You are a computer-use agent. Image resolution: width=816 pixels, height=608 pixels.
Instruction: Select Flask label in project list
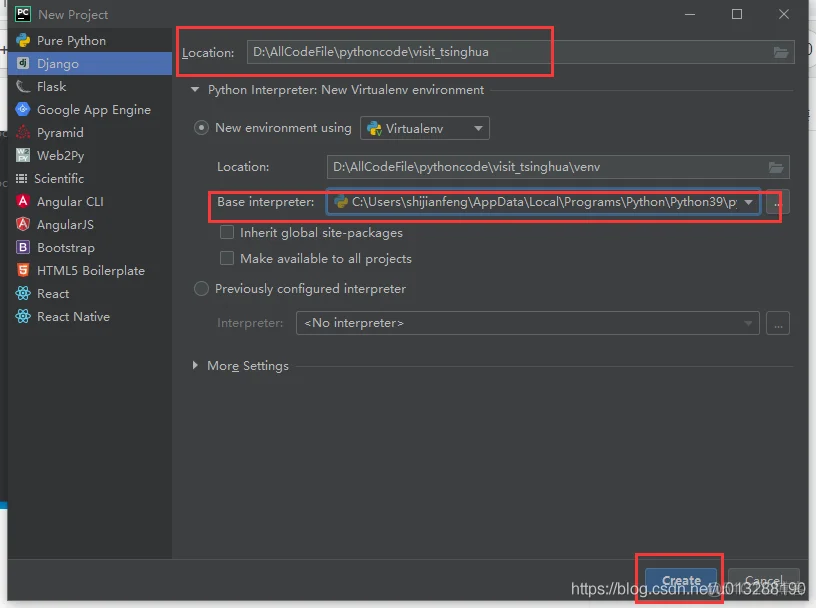point(52,86)
